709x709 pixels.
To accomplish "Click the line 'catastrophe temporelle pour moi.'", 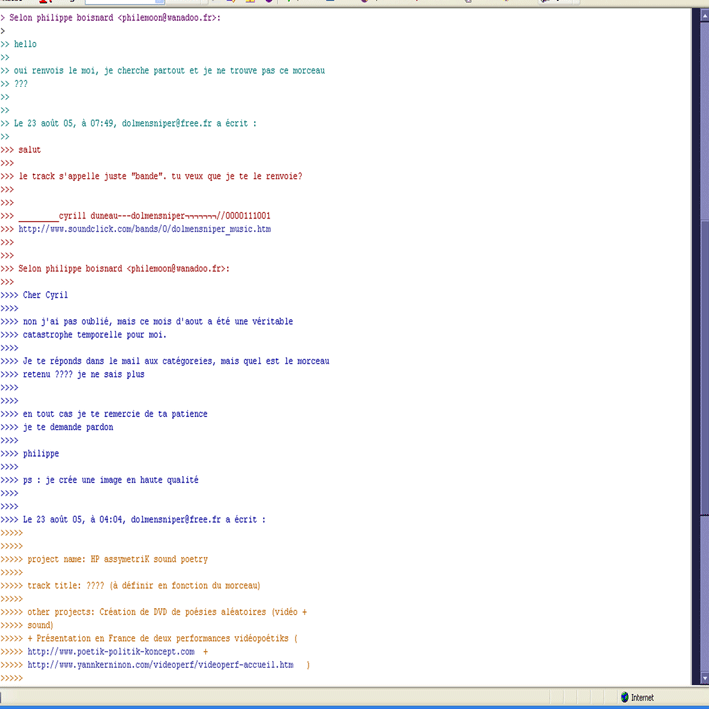I will click(x=84, y=335).
